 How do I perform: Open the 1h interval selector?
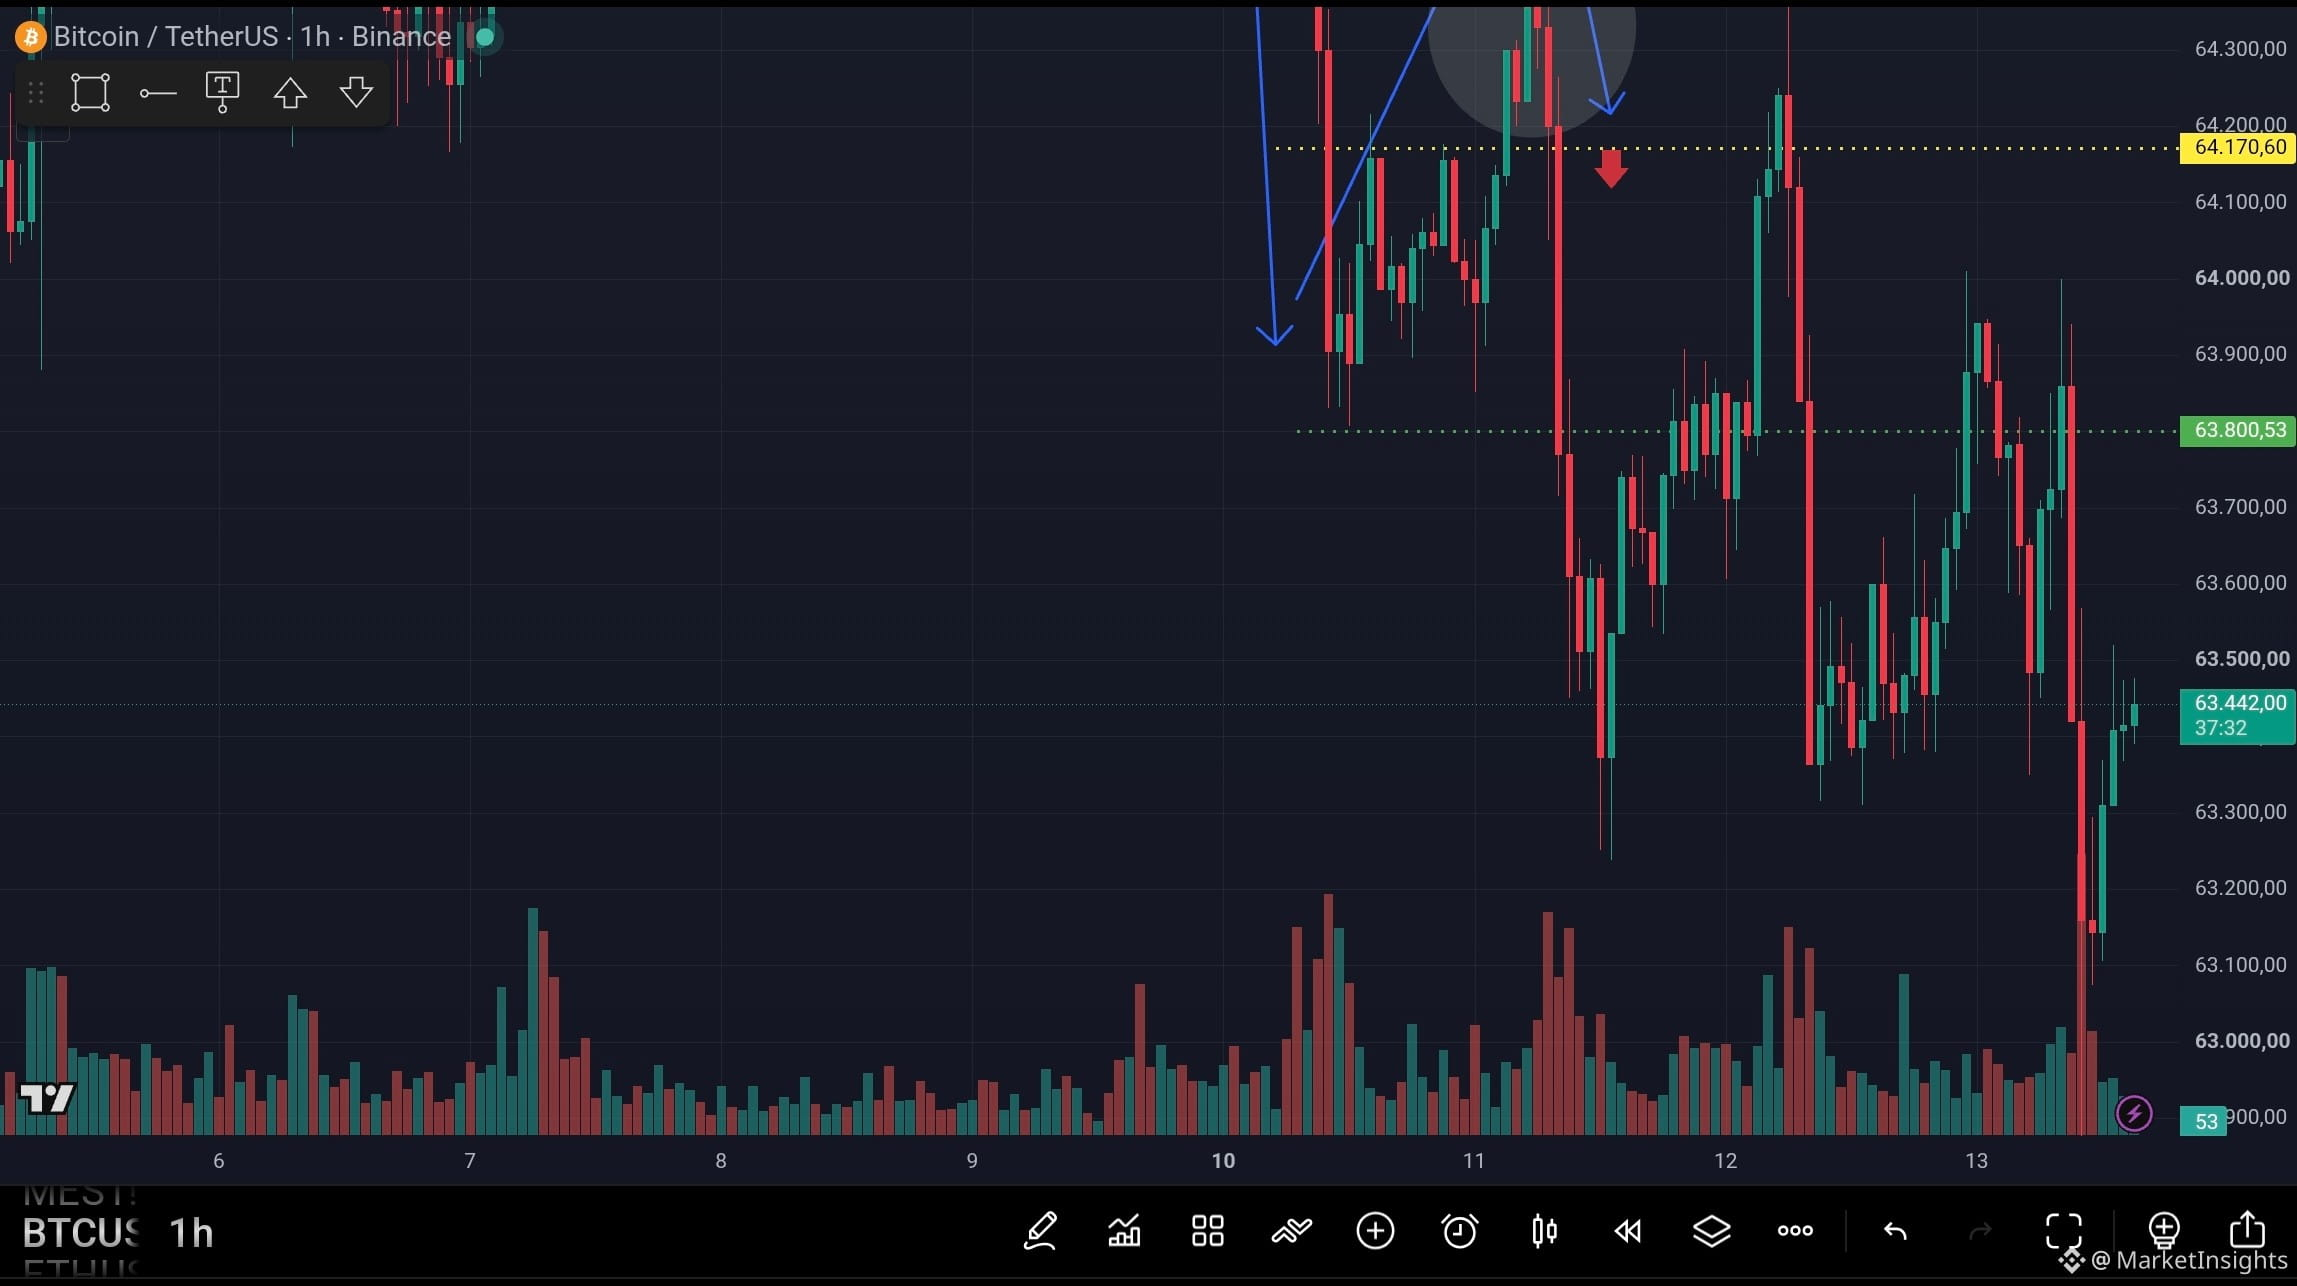[192, 1233]
